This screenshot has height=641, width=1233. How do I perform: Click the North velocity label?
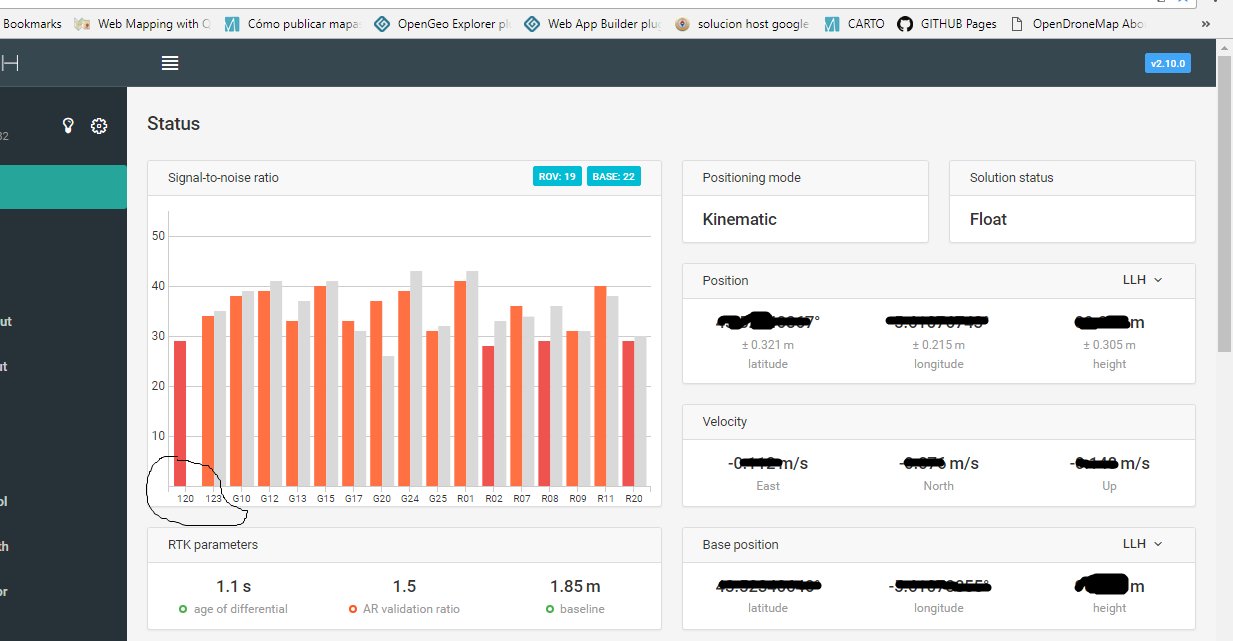click(938, 486)
